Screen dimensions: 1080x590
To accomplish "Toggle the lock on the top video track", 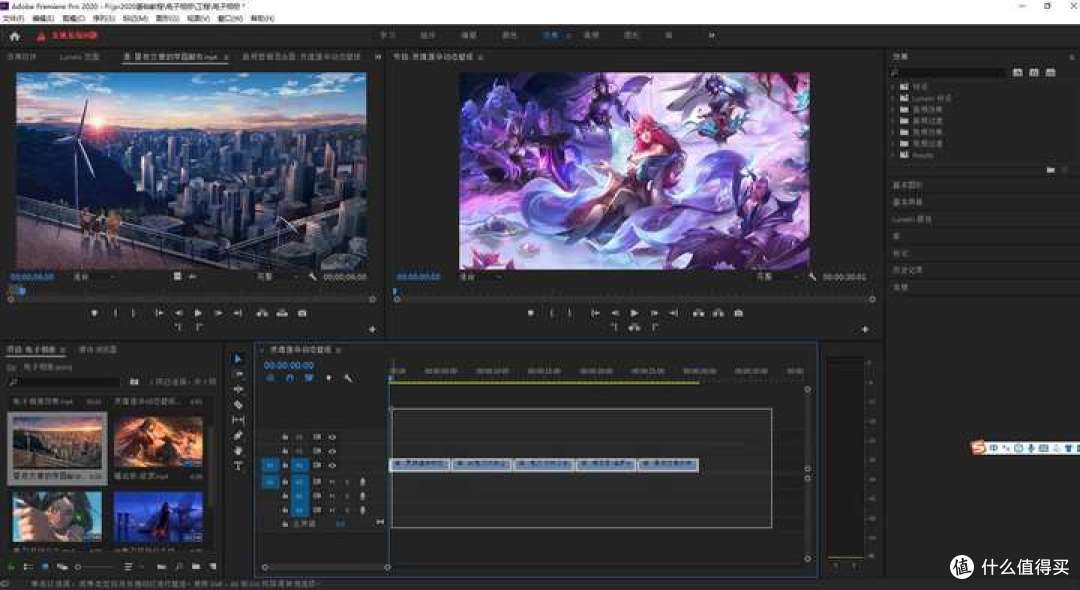I will click(x=285, y=437).
